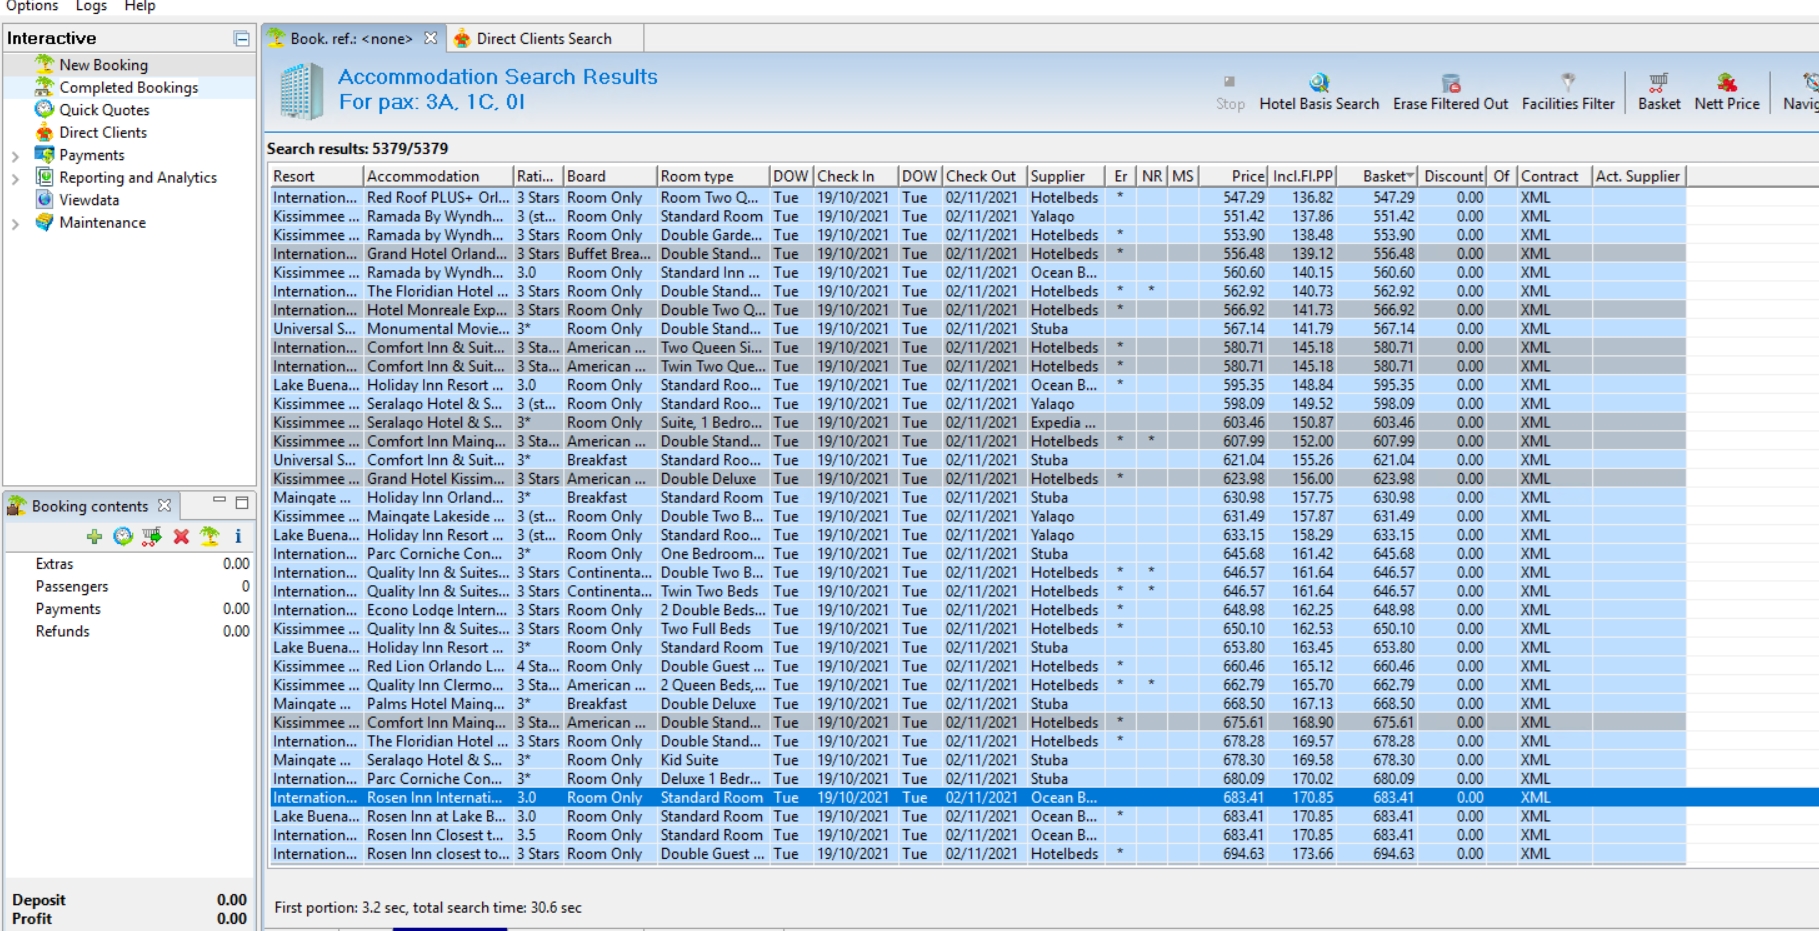Sort by the Supplier column header
1819x931 pixels.
[x=1065, y=176]
